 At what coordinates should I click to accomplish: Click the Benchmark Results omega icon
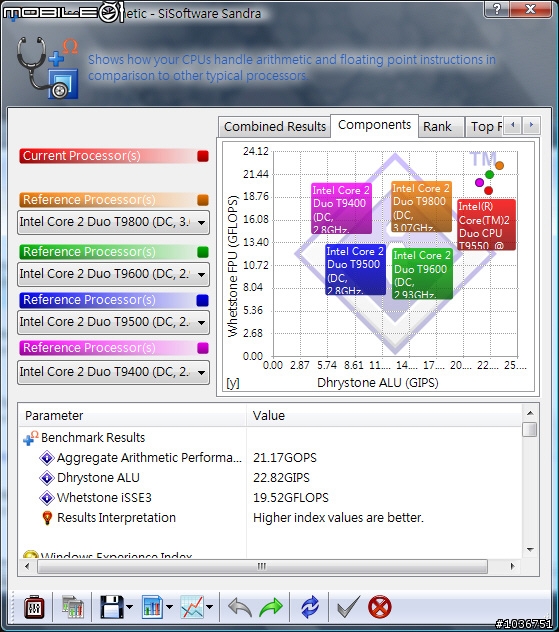[x=31, y=438]
